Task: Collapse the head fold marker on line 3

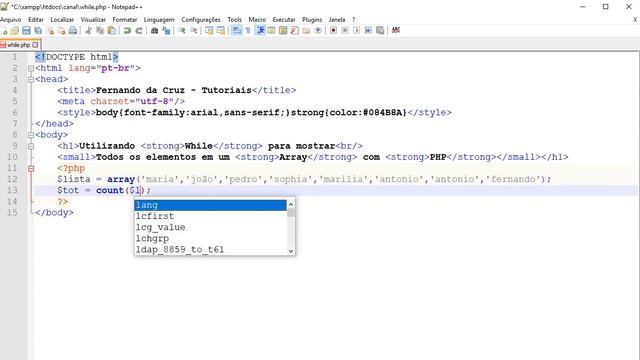Action: tap(31, 79)
